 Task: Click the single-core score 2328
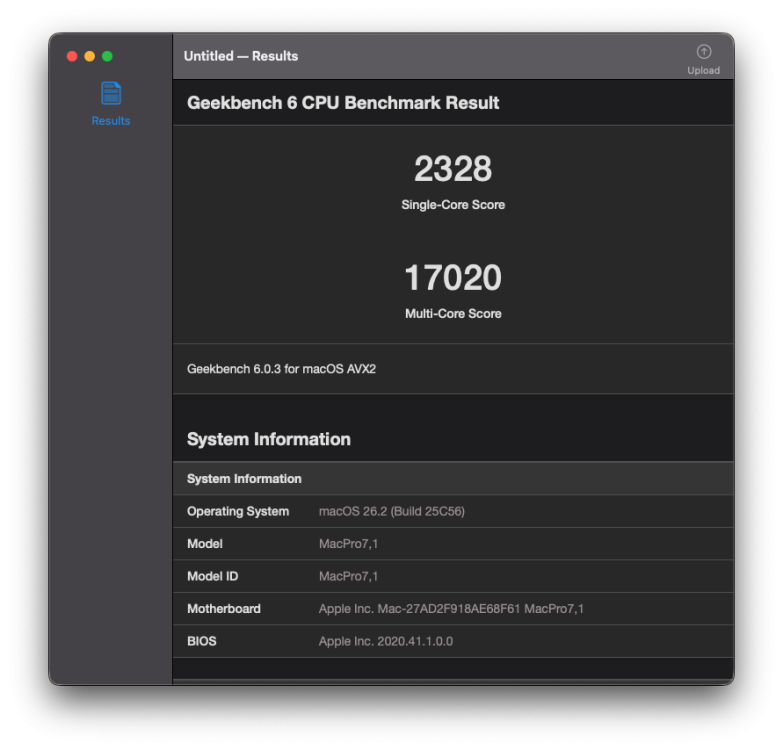pos(453,169)
